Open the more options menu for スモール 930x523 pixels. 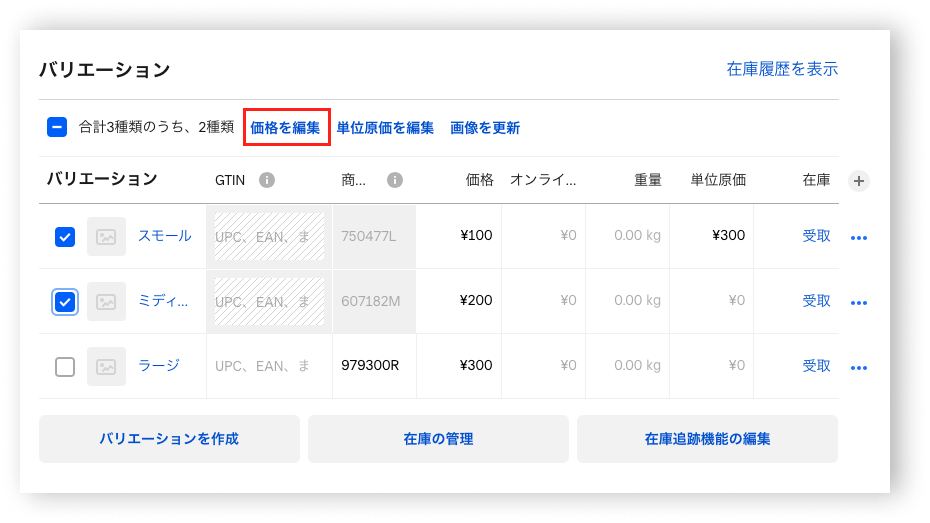point(859,238)
